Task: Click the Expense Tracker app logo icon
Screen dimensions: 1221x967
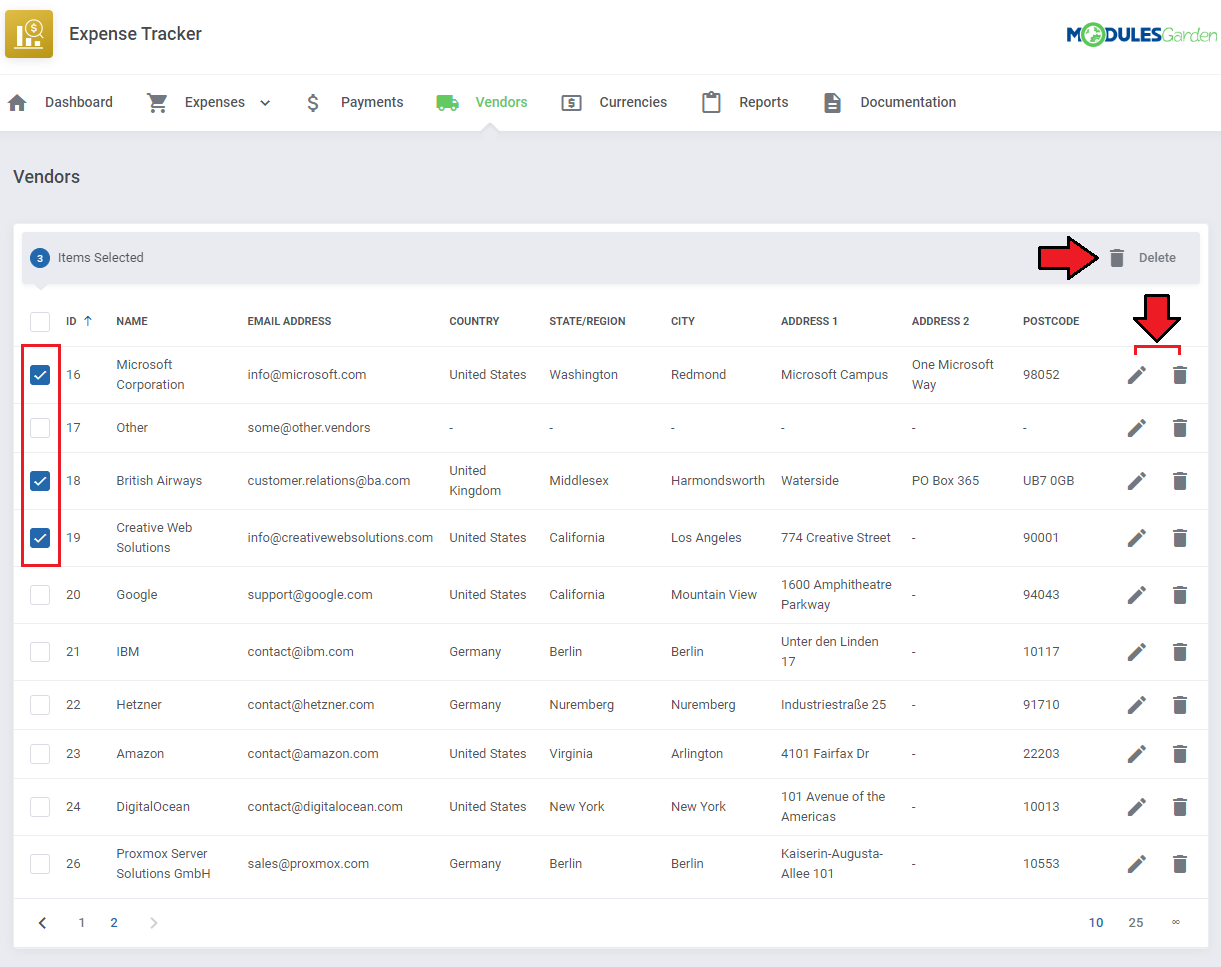Action: (x=29, y=34)
